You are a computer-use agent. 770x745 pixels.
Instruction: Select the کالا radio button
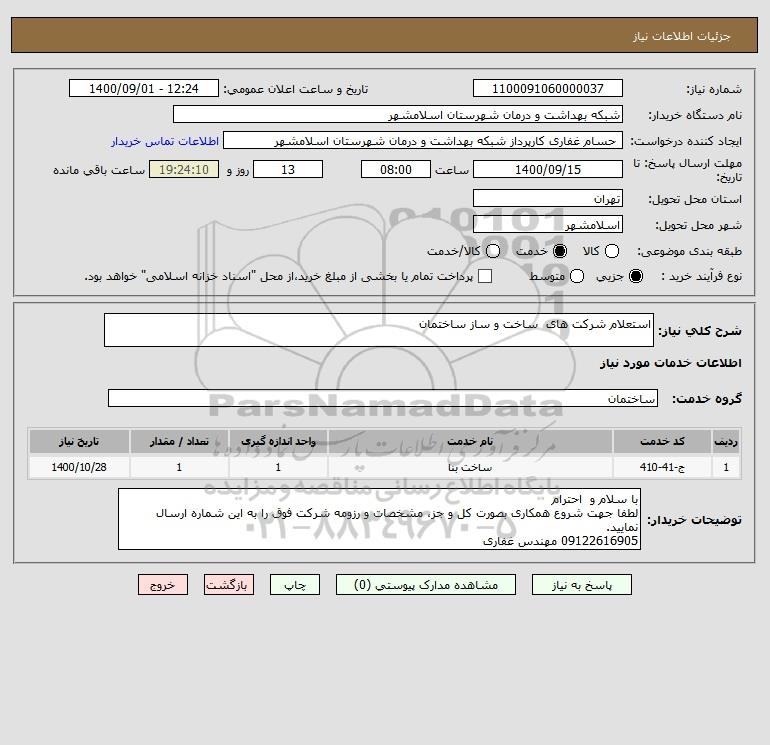[x=611, y=251]
